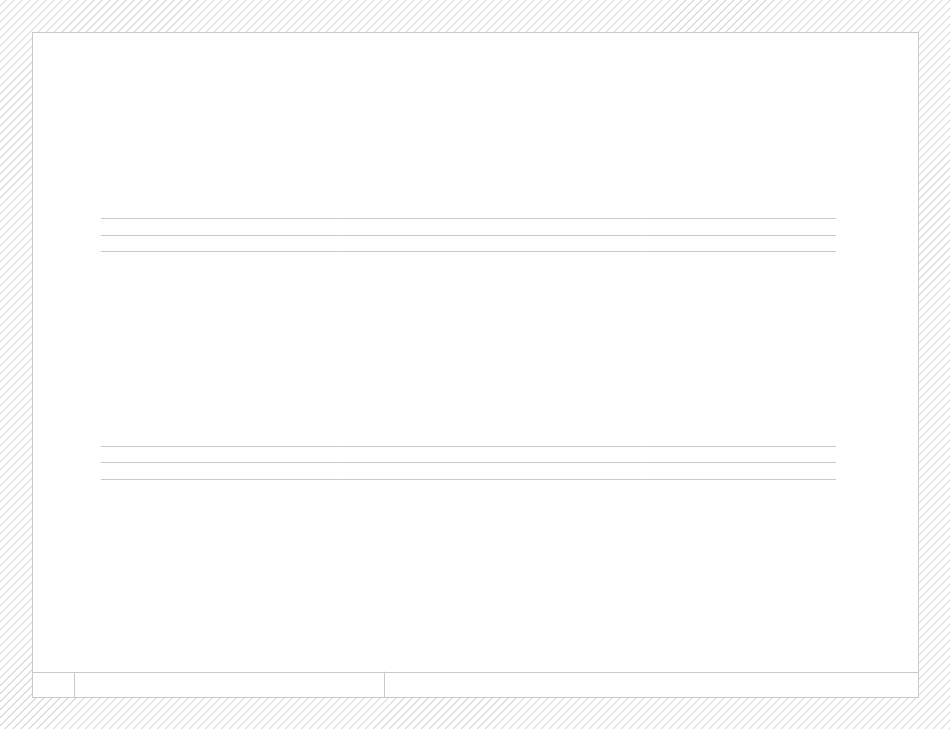This screenshot has width=950, height=729.
Task: Click the hatched border on the right side
Action: [934, 364]
